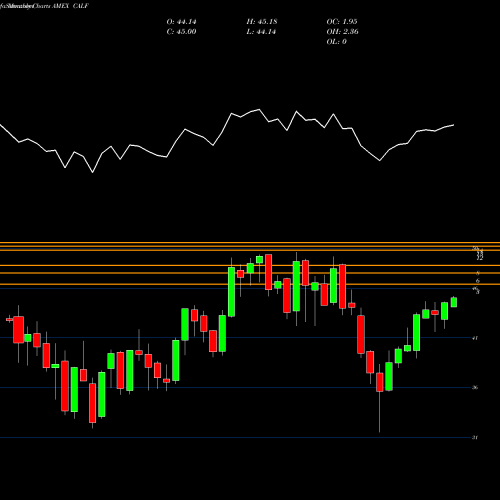Click the '41' price axis label
500x500 pixels.
[475, 338]
